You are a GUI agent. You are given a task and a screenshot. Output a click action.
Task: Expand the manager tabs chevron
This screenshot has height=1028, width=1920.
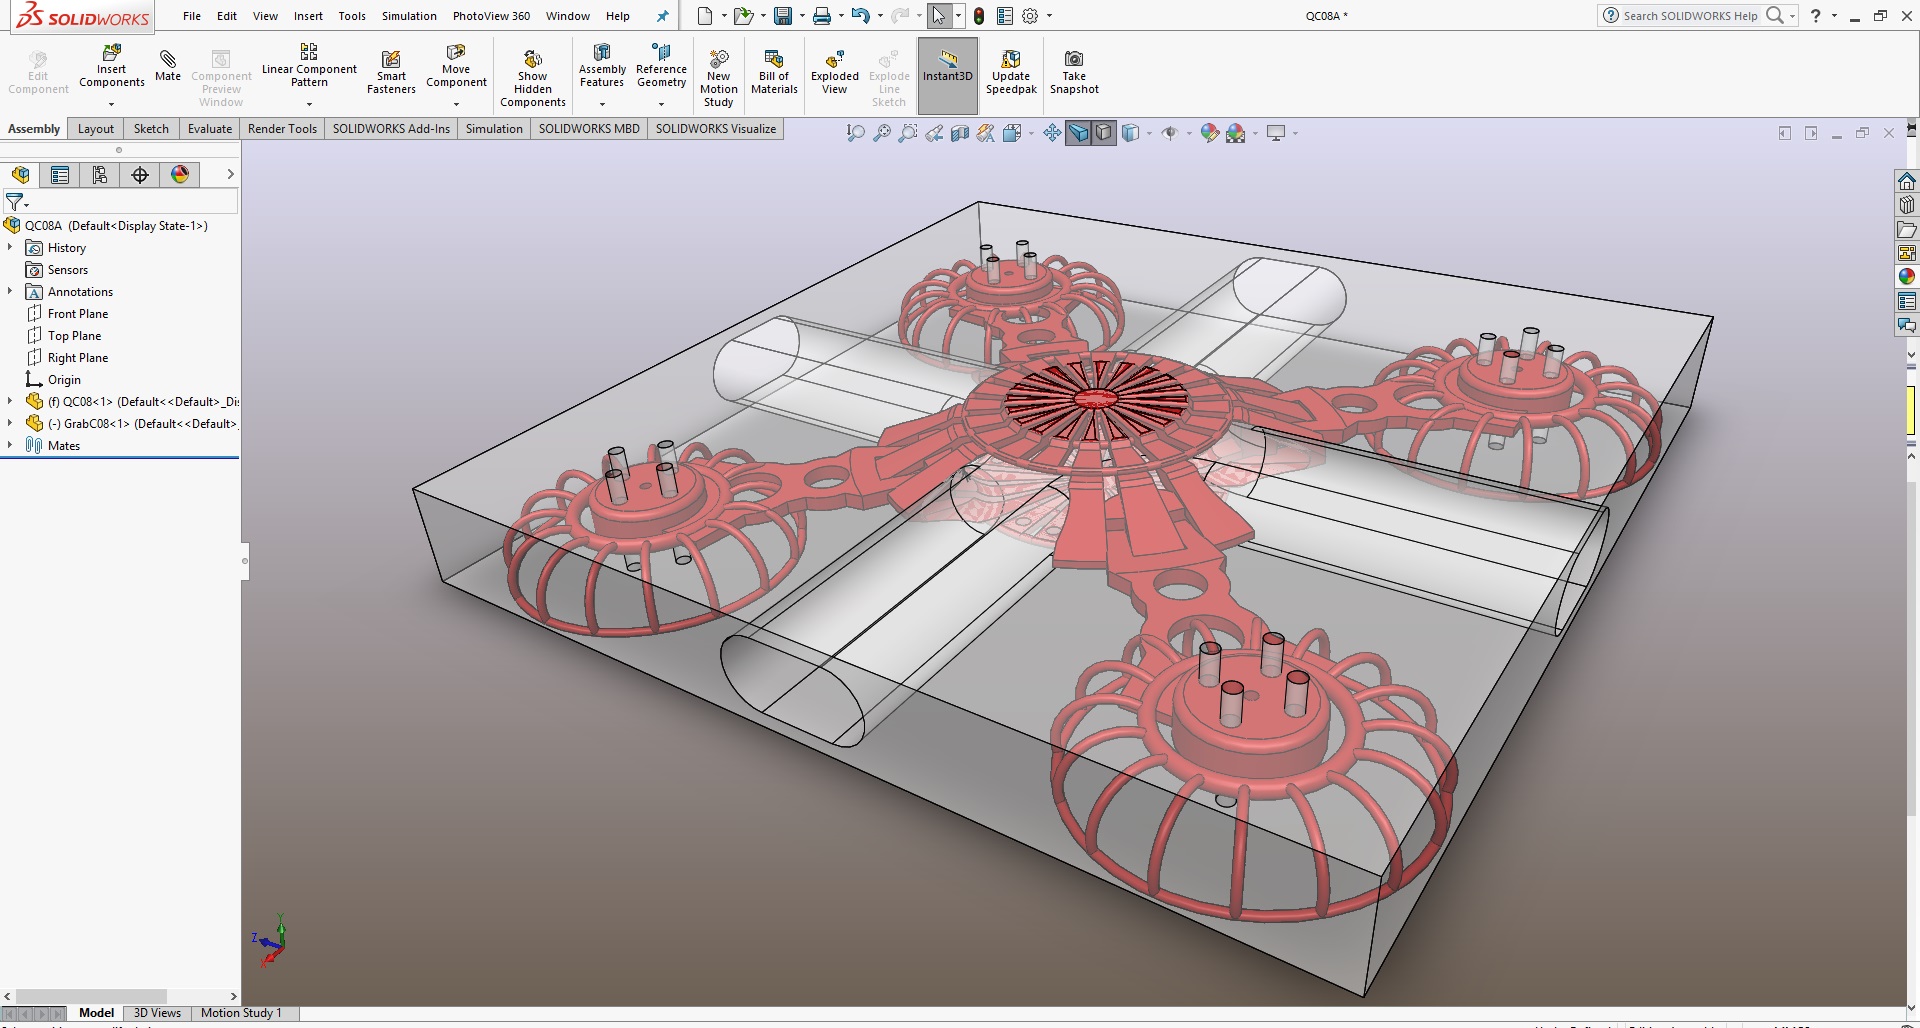230,174
